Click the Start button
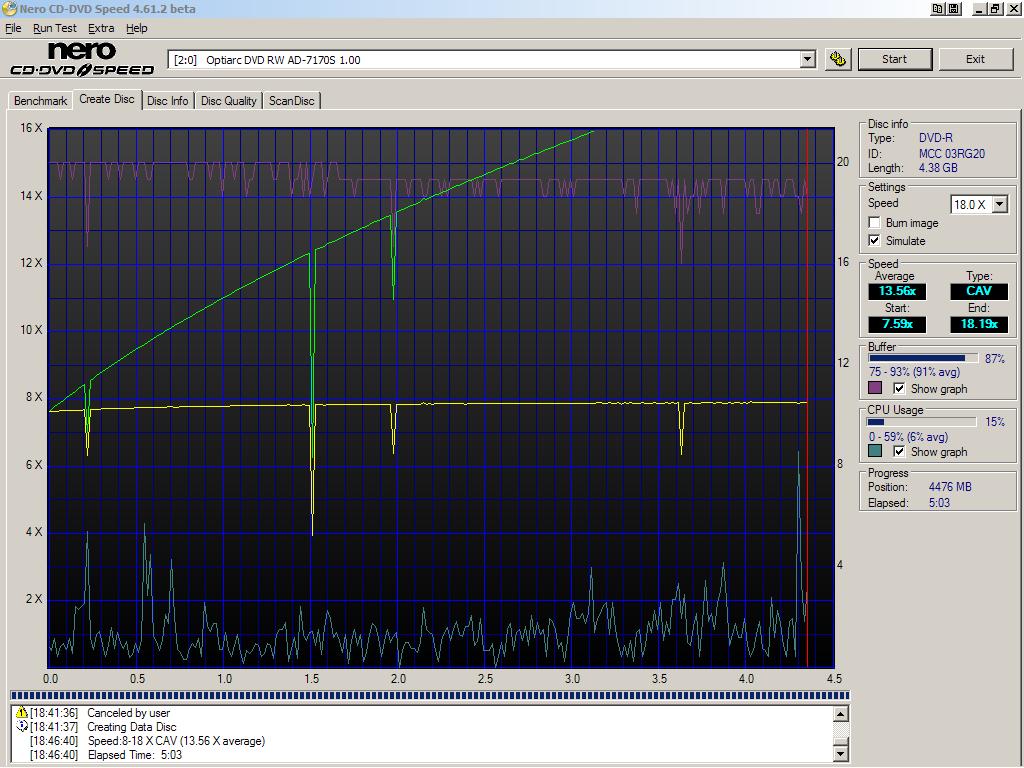 pyautogui.click(x=895, y=59)
